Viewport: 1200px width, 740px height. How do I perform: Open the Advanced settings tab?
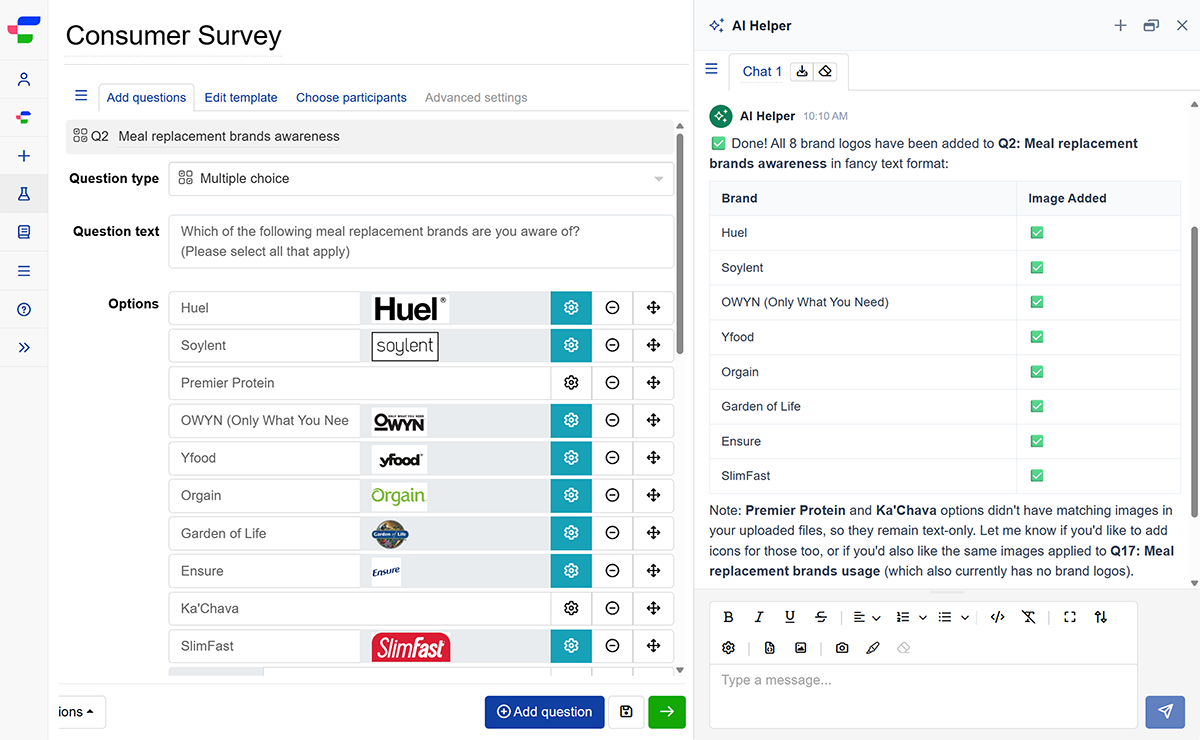click(476, 98)
